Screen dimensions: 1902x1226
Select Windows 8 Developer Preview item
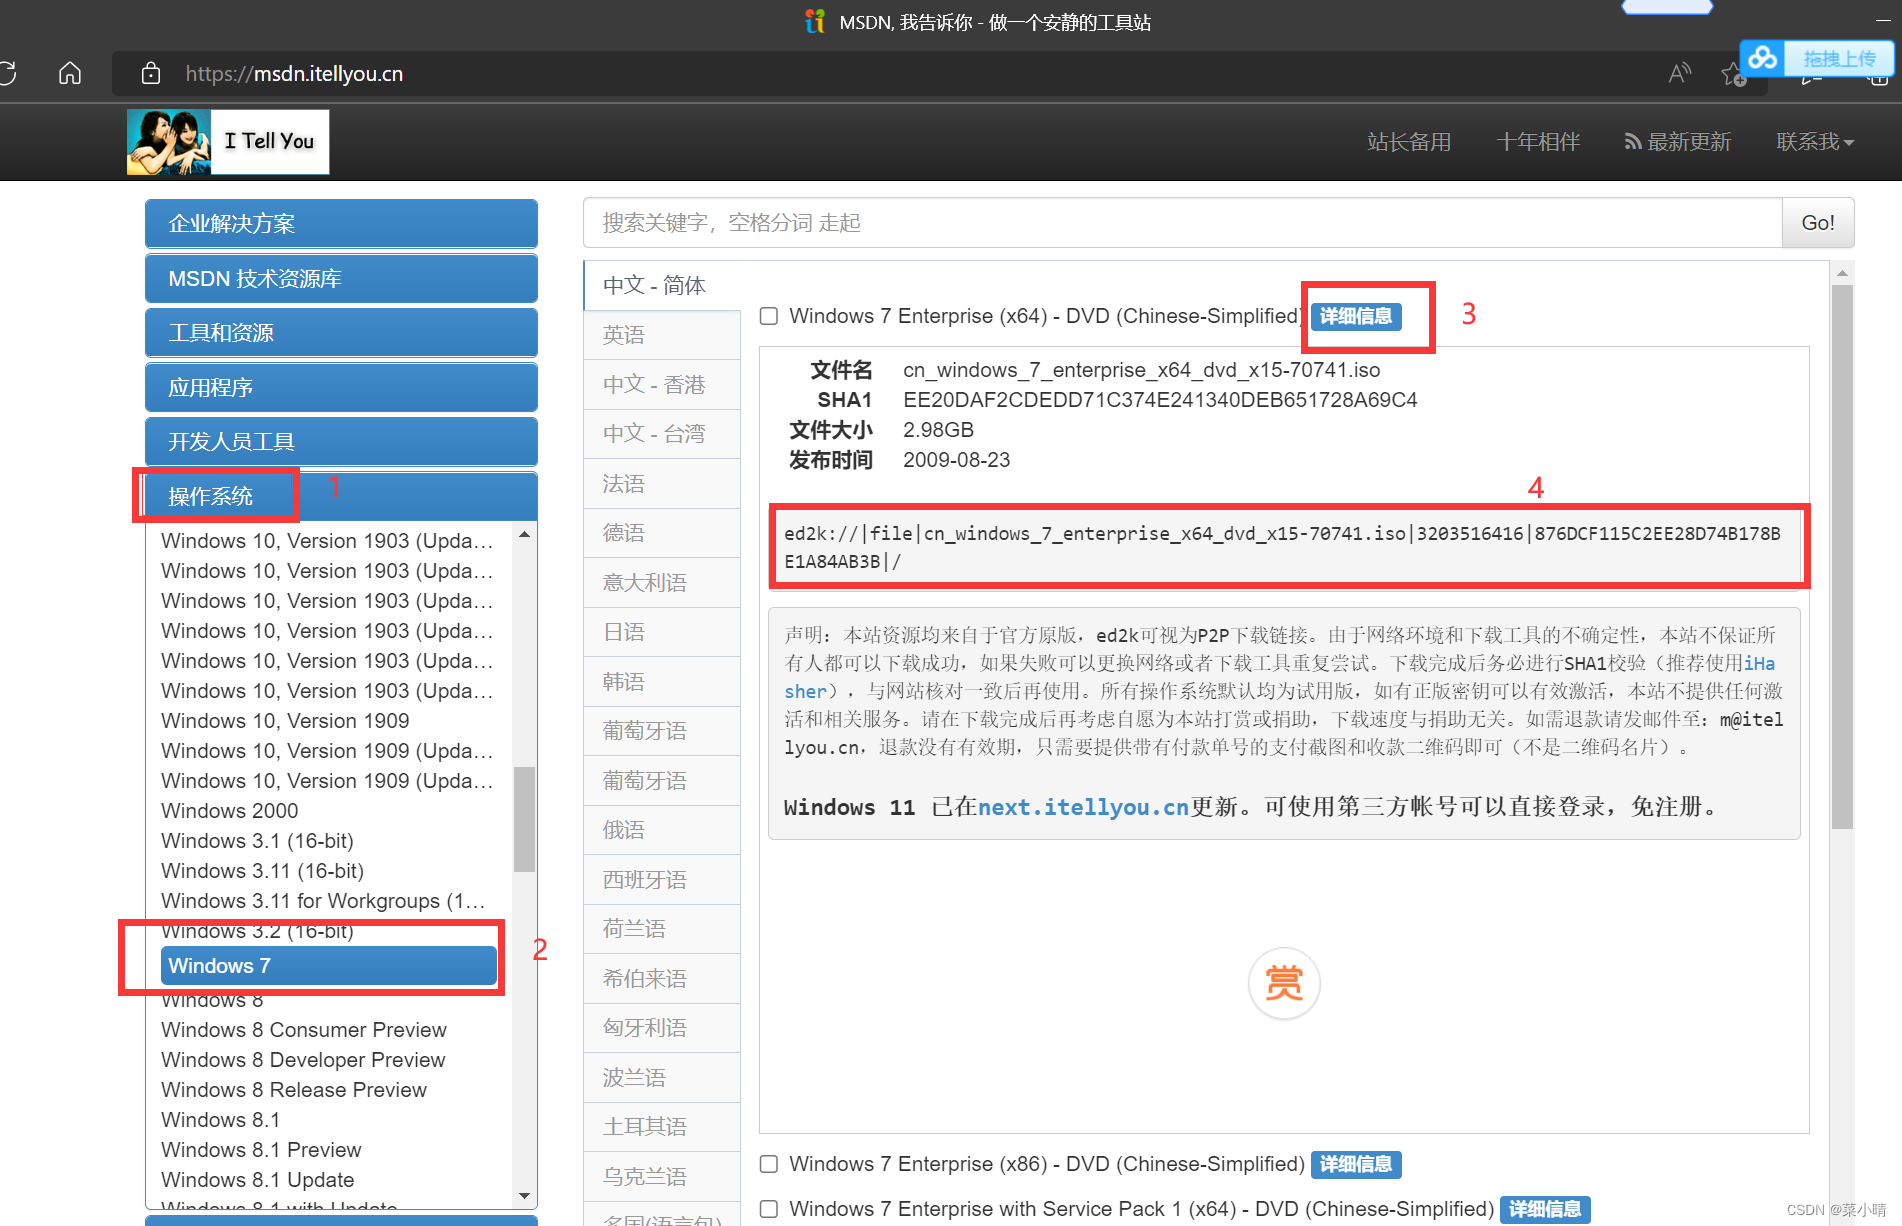(303, 1060)
